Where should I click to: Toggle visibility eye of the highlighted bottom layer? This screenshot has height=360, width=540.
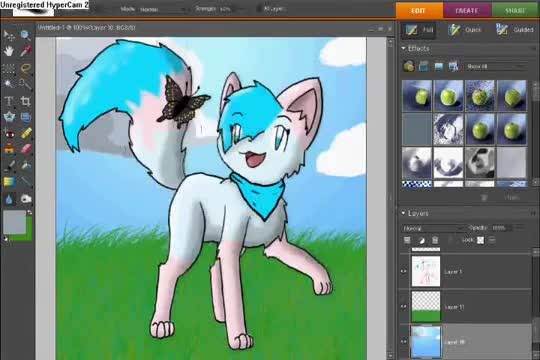coord(404,342)
